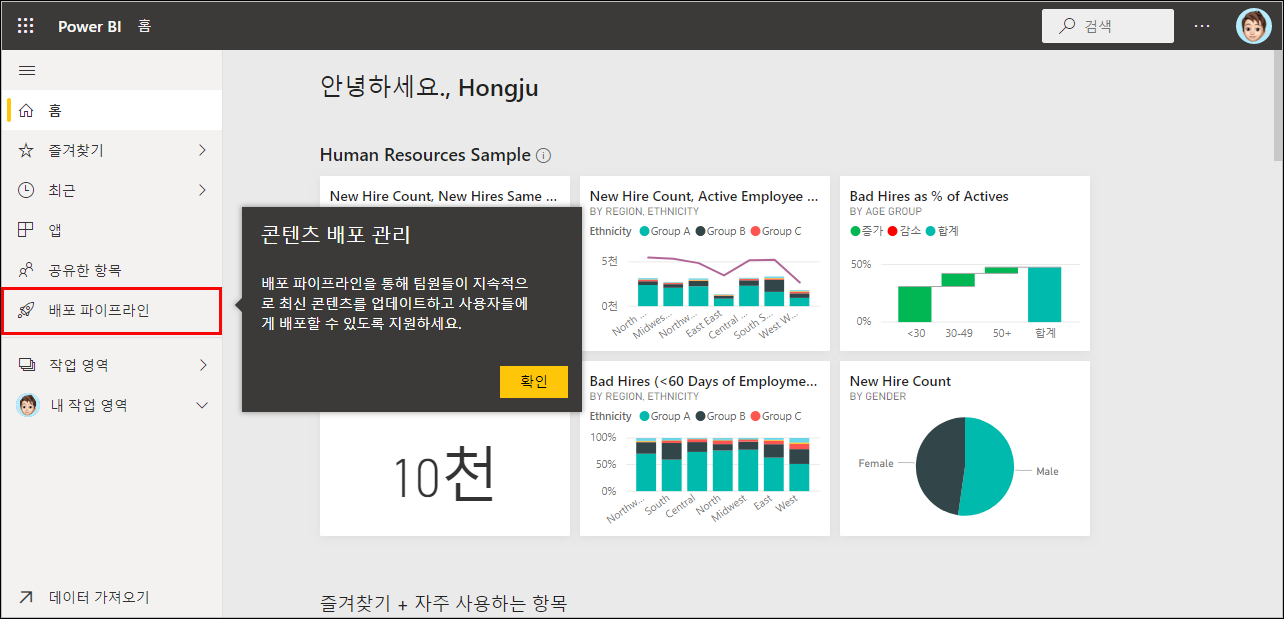
Task: Select 홈 in the navigation pane
Action: [x=111, y=110]
